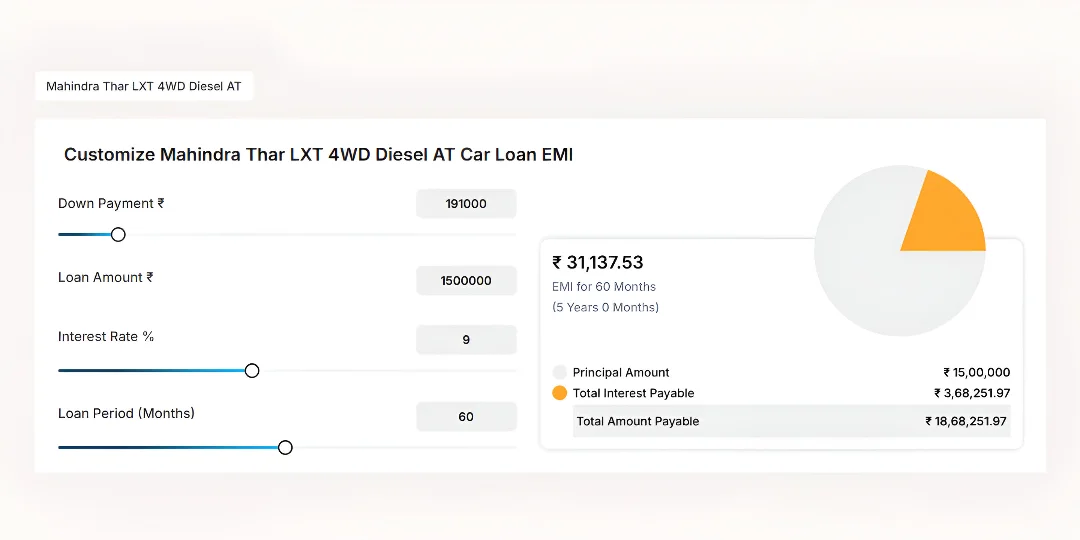Click the Interest Rate slider knob
This screenshot has width=1080, height=540.
pyautogui.click(x=252, y=371)
